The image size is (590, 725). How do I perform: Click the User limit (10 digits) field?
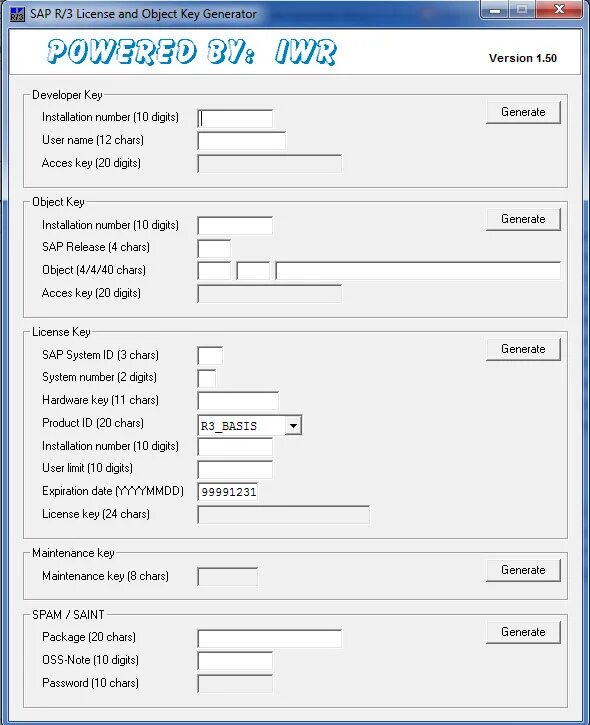coord(235,469)
